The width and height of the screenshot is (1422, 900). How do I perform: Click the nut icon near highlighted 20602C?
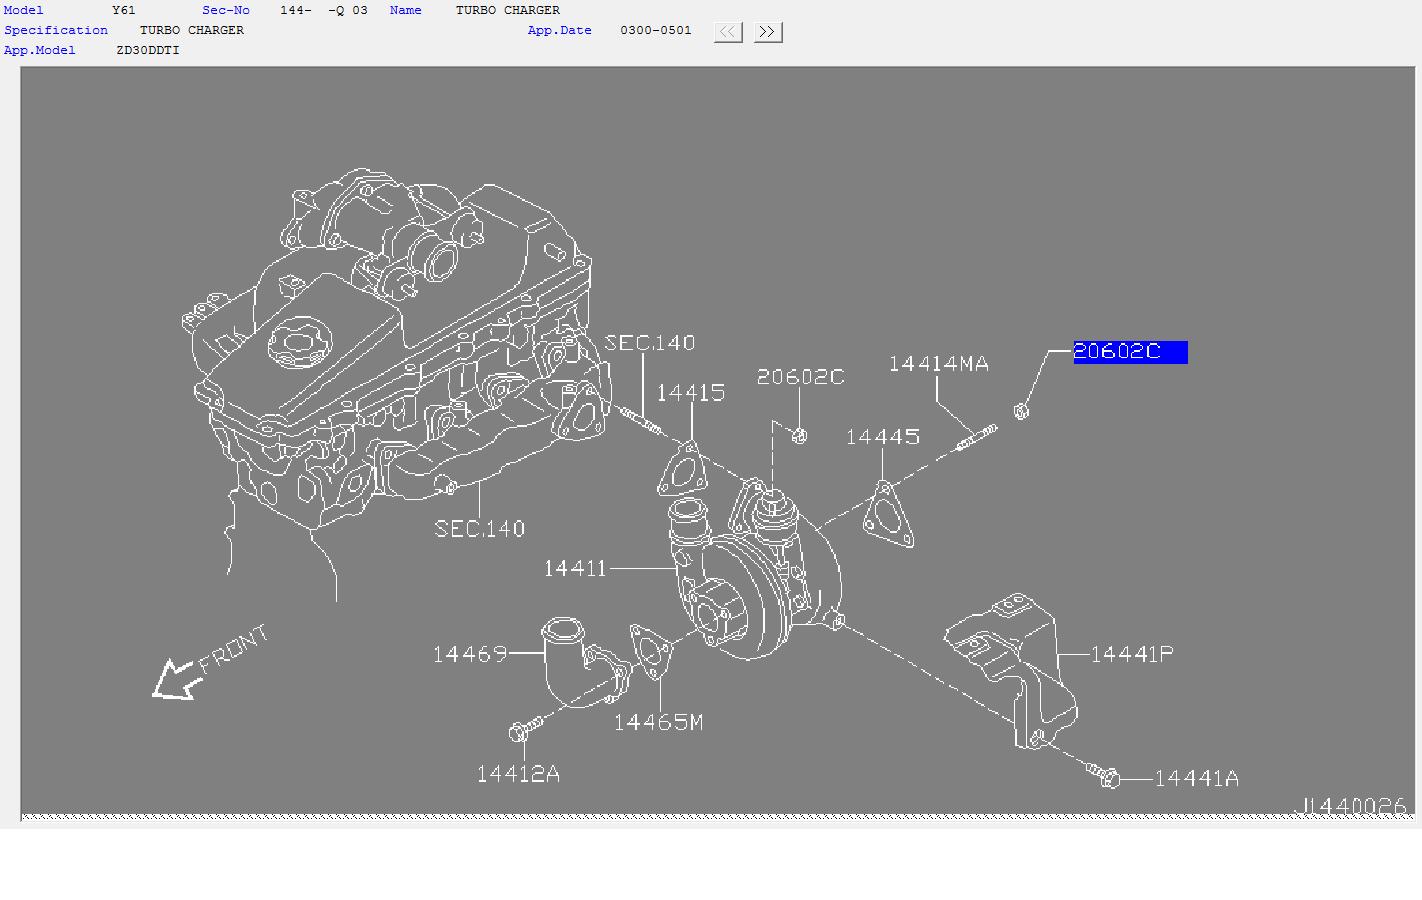click(1021, 410)
